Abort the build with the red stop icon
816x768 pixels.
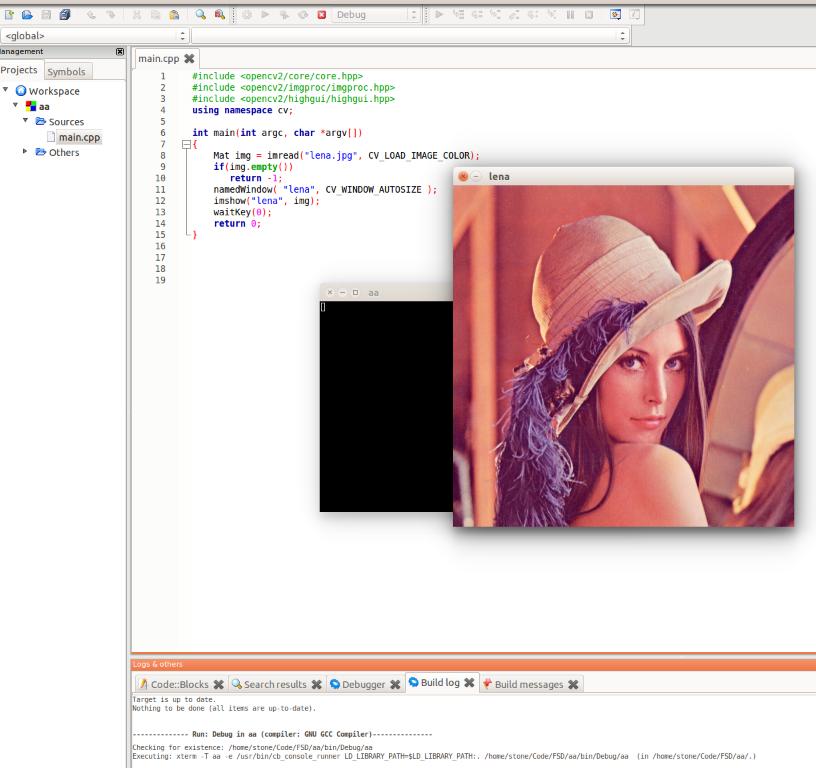pyautogui.click(x=322, y=15)
